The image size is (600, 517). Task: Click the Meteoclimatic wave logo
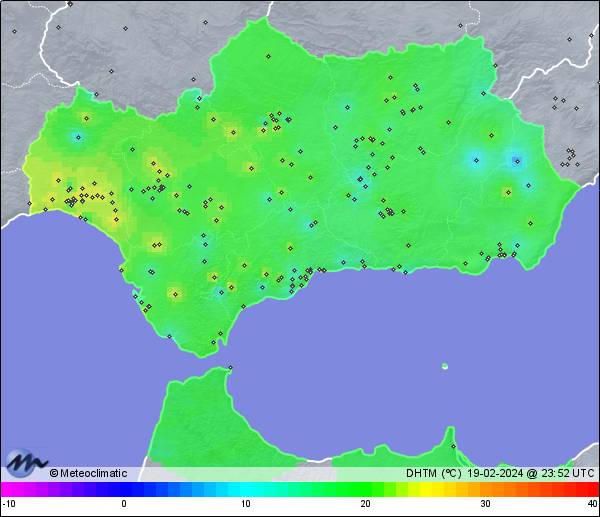[26, 462]
